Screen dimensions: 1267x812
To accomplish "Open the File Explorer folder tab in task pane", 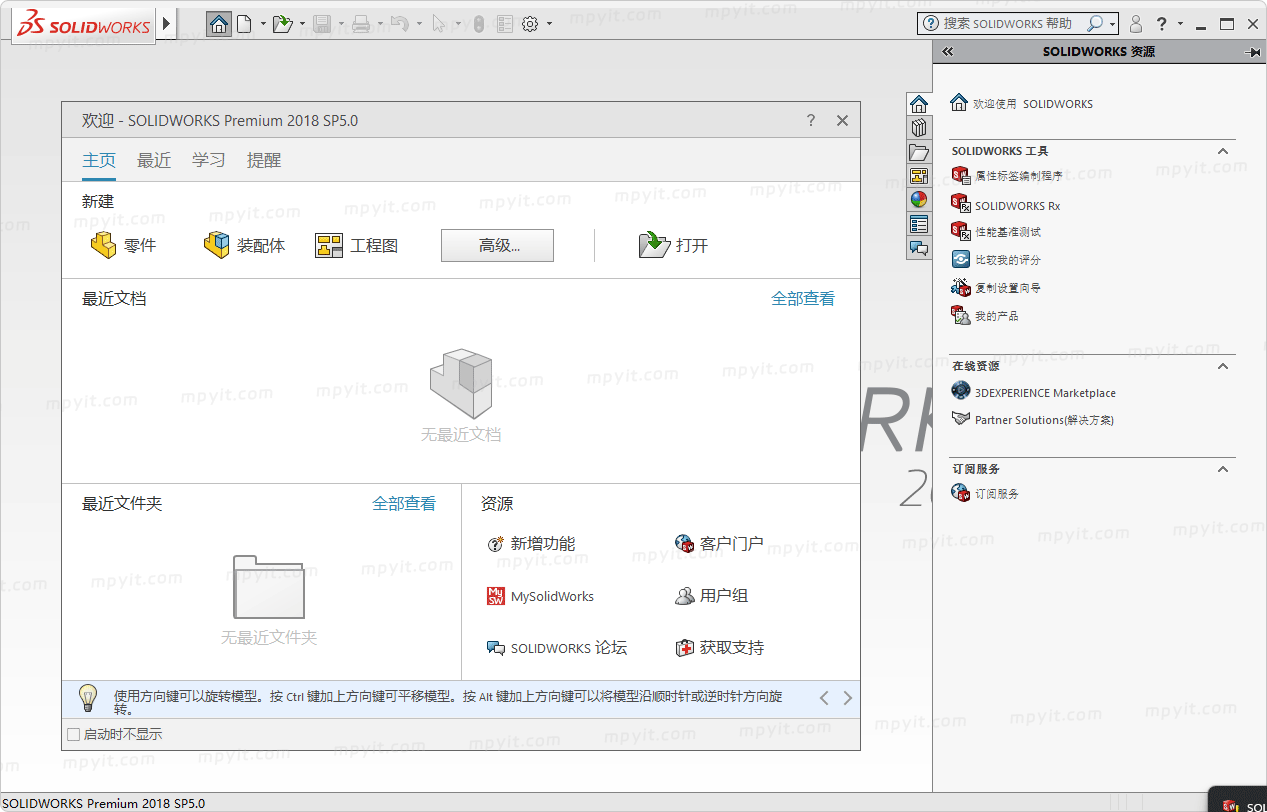I will click(x=919, y=152).
